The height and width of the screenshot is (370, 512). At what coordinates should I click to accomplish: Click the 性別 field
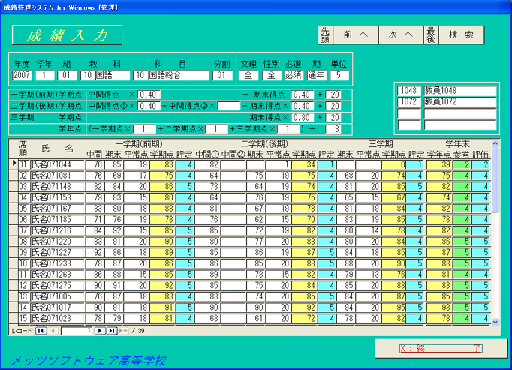tap(271, 75)
